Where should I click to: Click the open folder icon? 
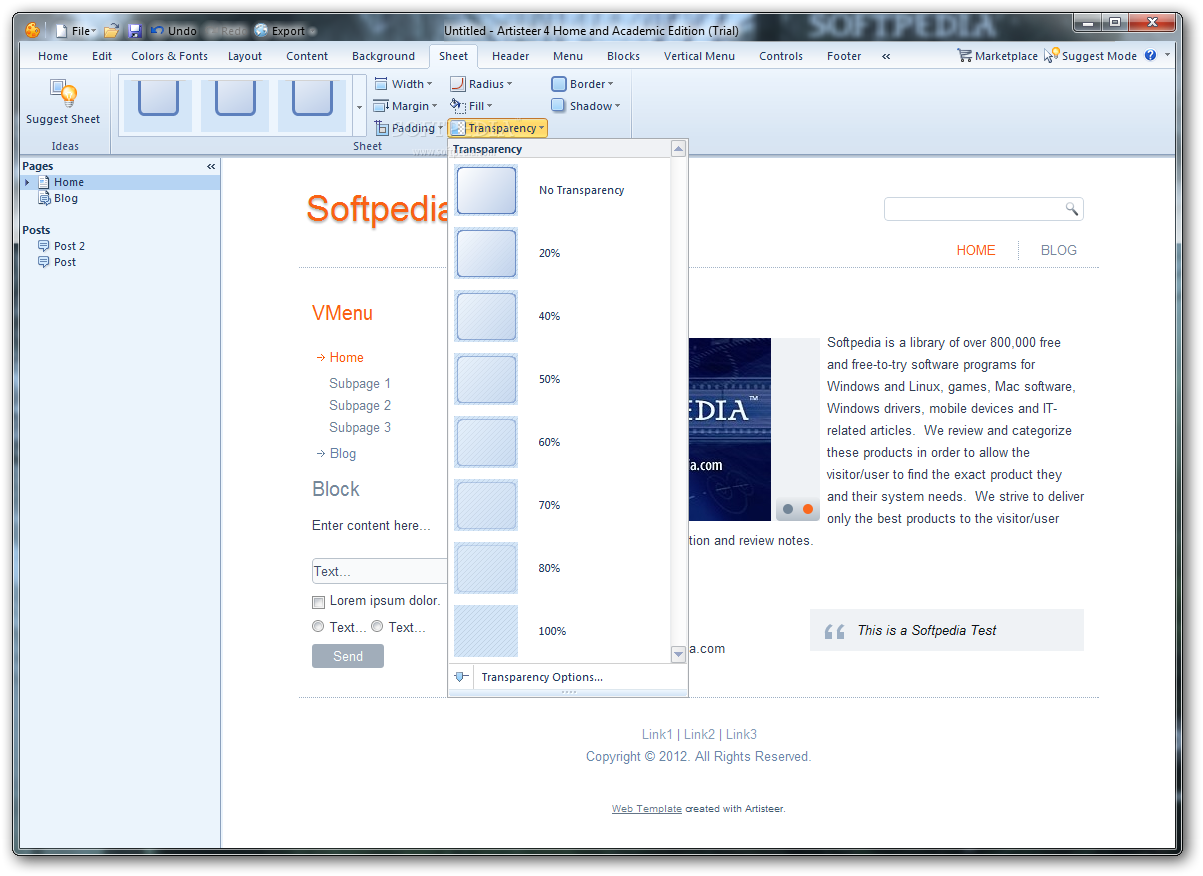tap(112, 31)
